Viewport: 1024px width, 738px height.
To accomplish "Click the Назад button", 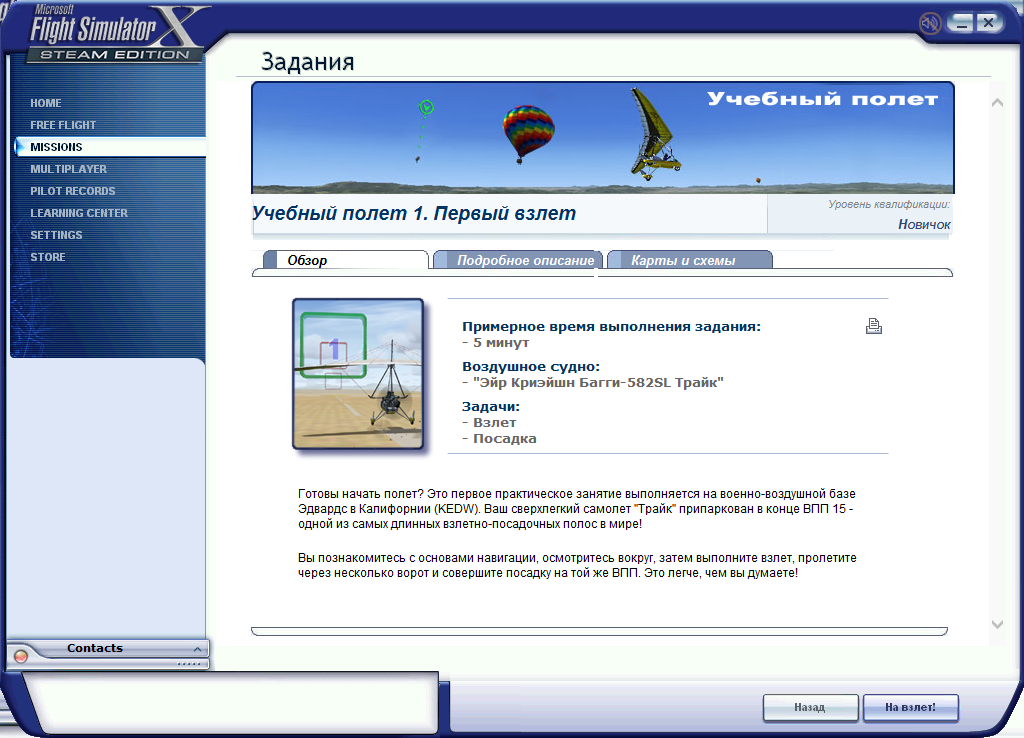I will click(810, 707).
